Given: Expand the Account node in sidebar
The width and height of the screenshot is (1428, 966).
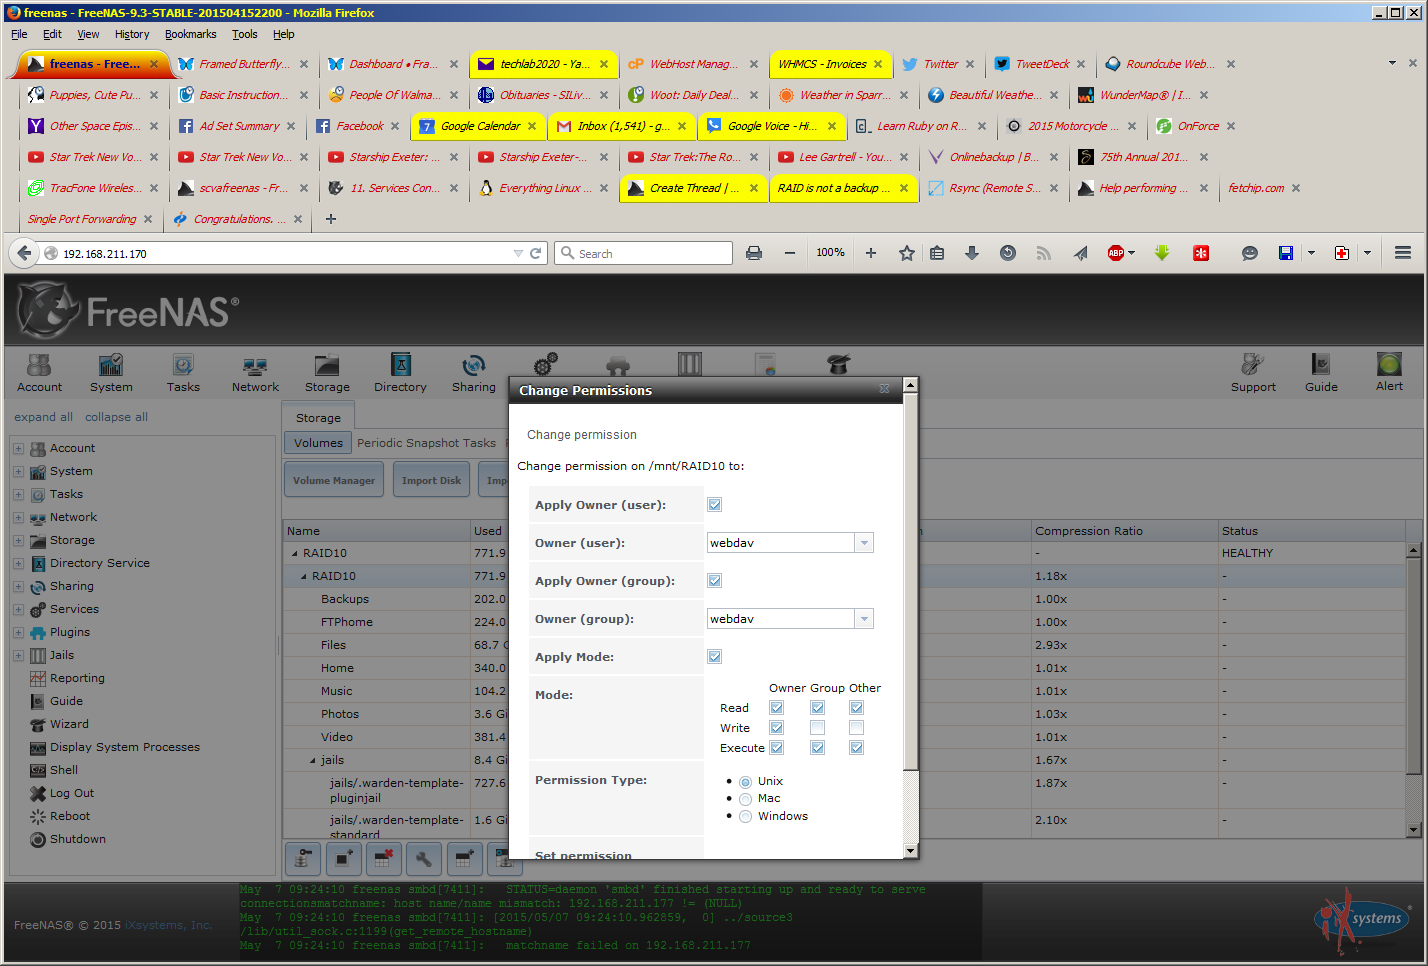Looking at the screenshot, I should point(18,449).
